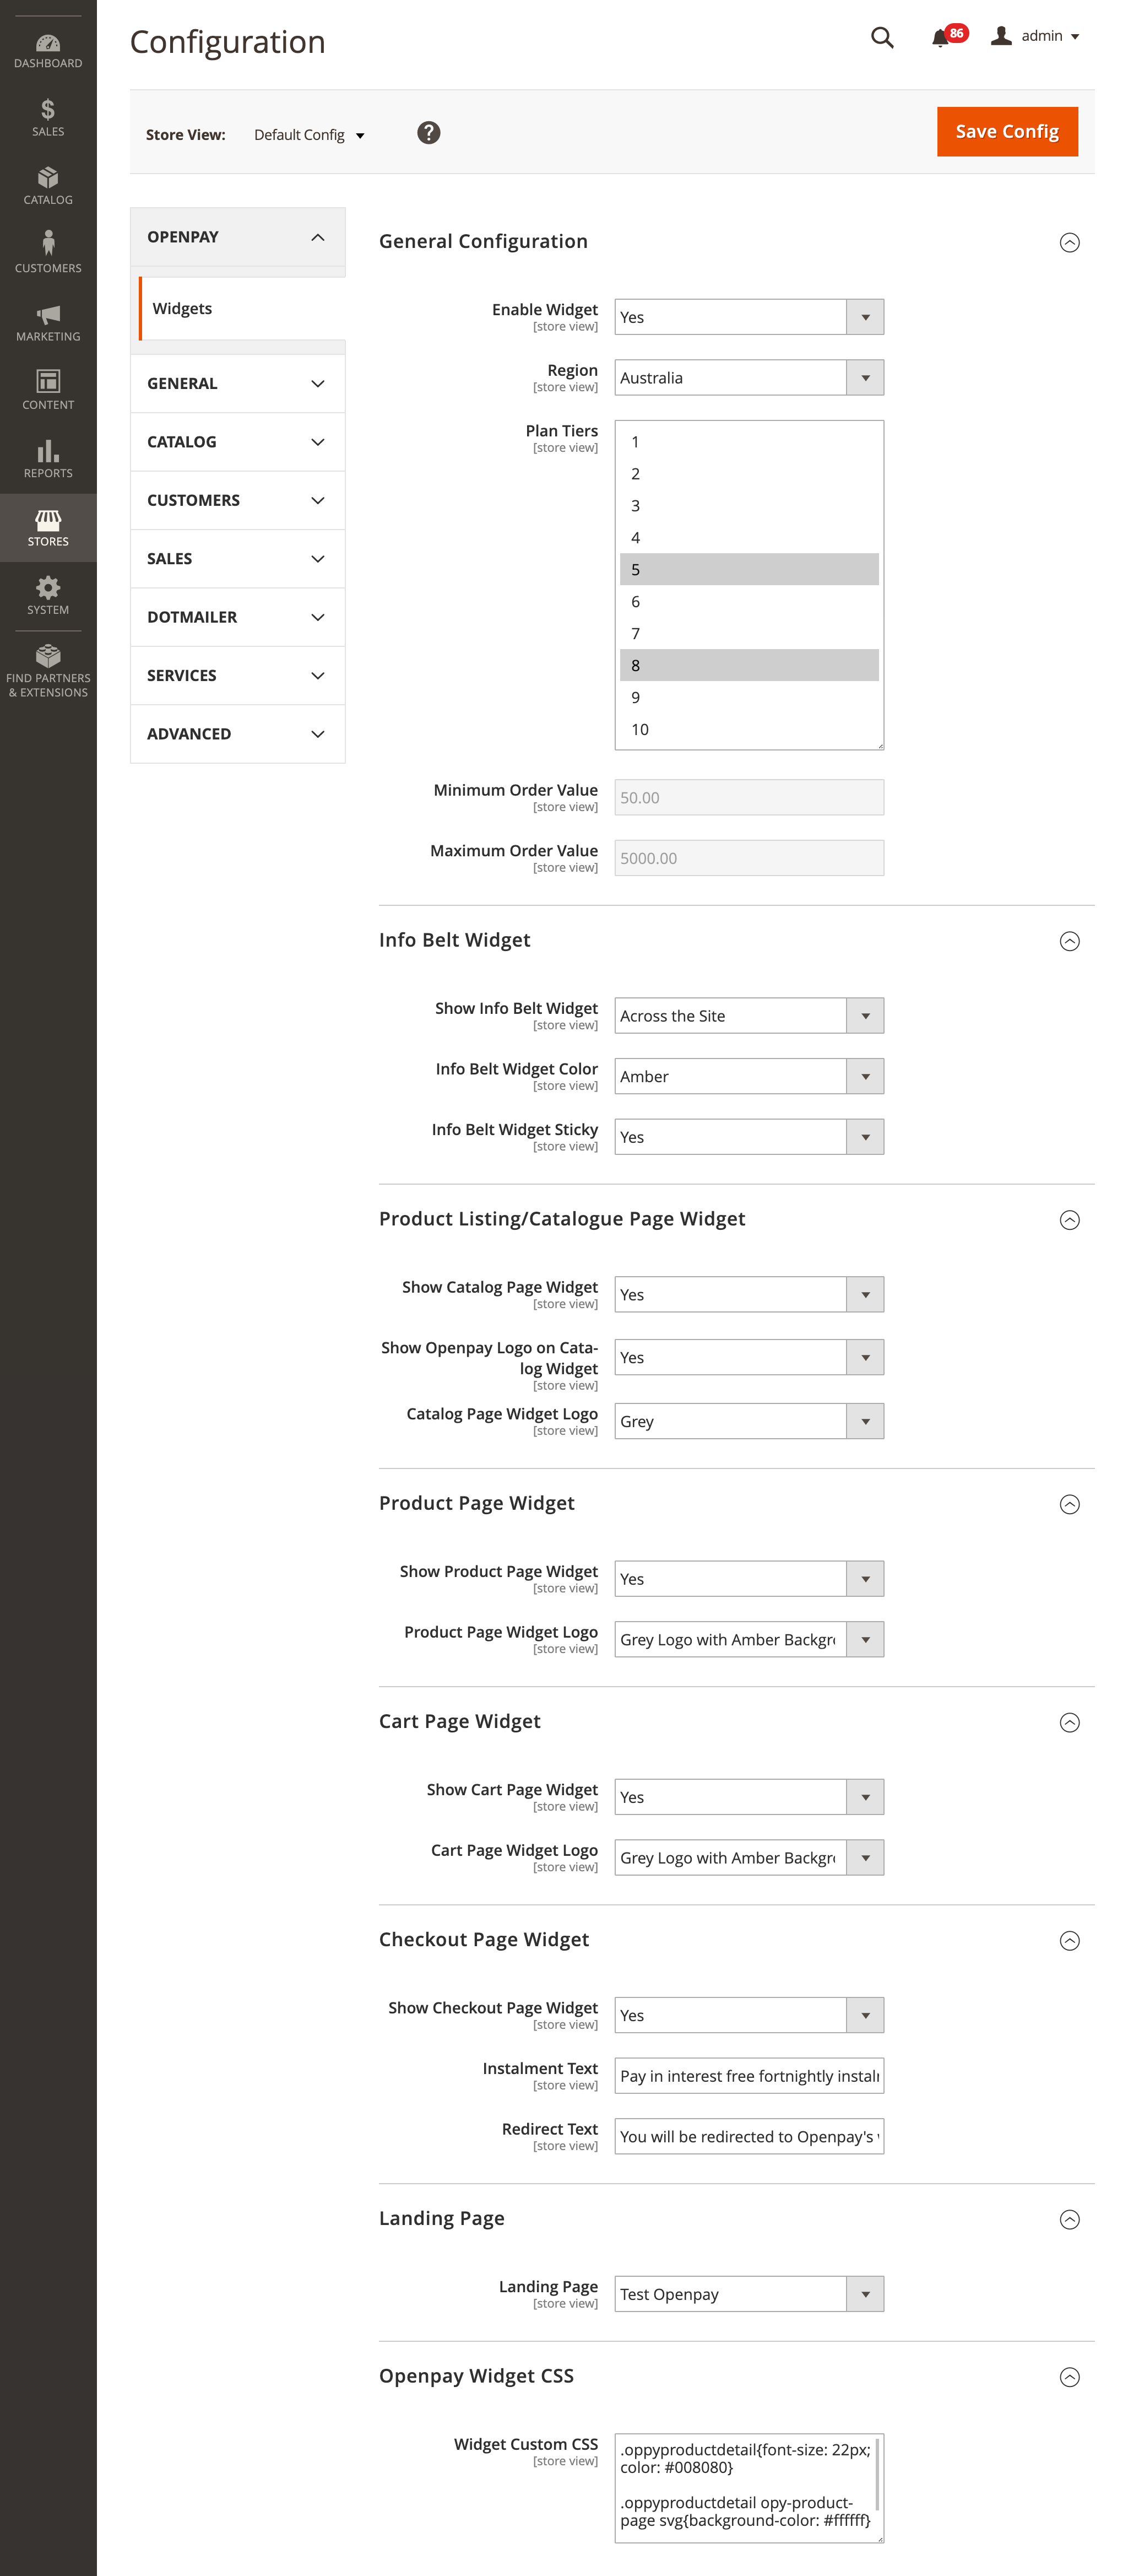Image resolution: width=1128 pixels, height=2576 pixels.
Task: Collapse the OPENPAY section
Action: pyautogui.click(x=237, y=237)
